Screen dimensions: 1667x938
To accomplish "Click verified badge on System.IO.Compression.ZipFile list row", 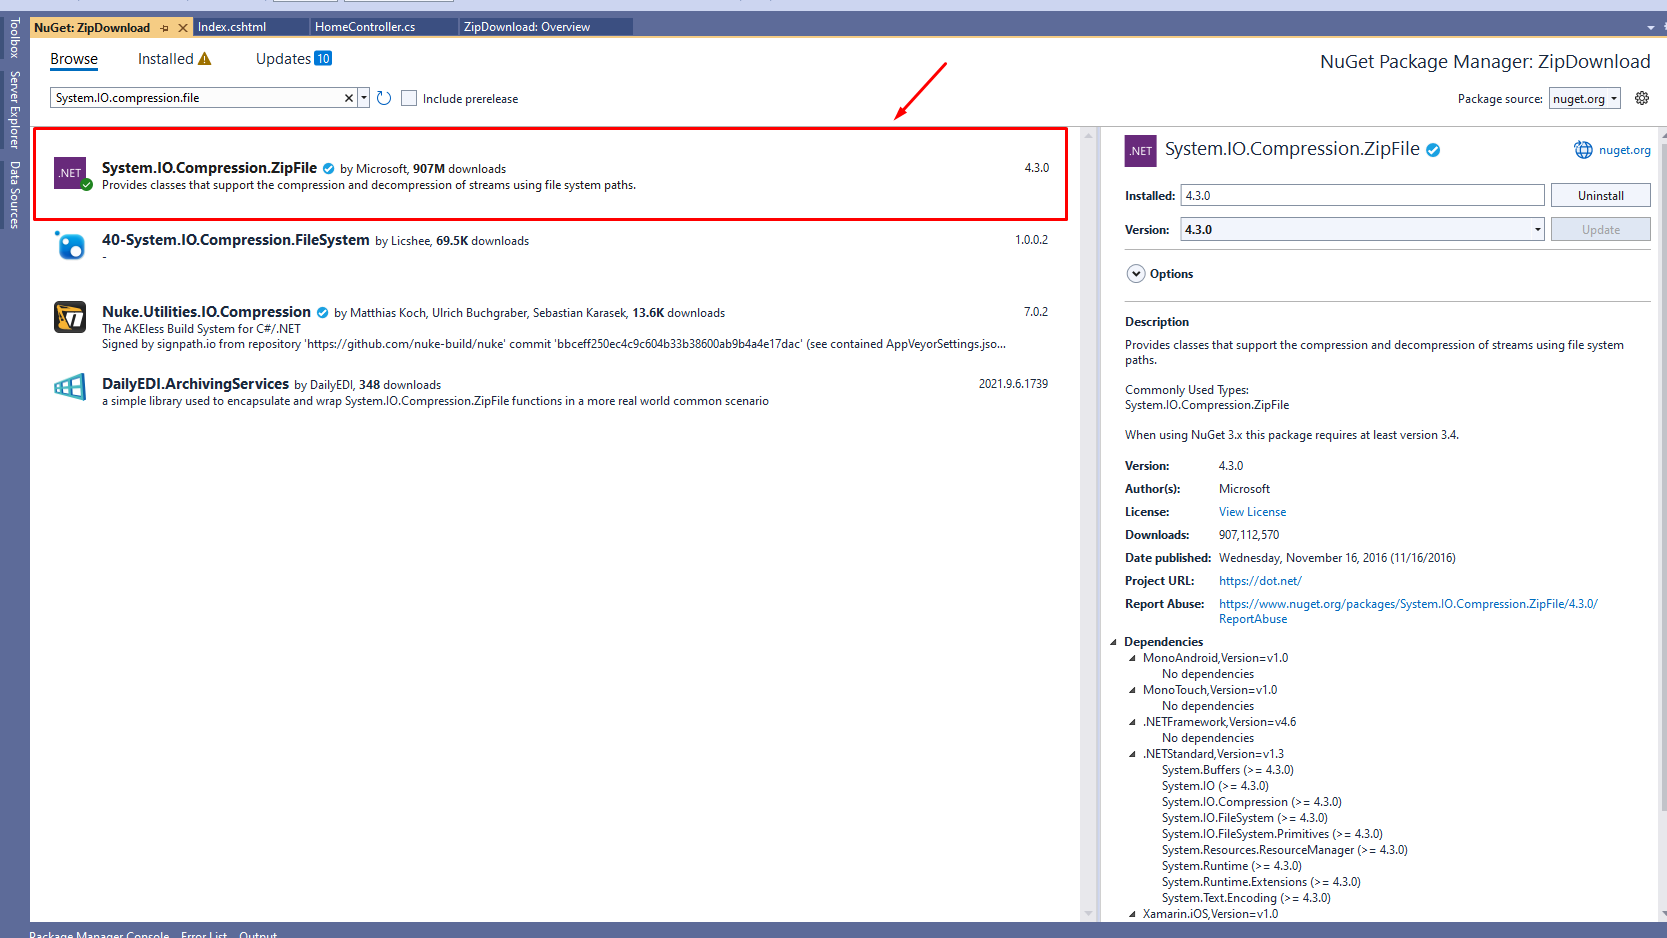I will (x=328, y=169).
